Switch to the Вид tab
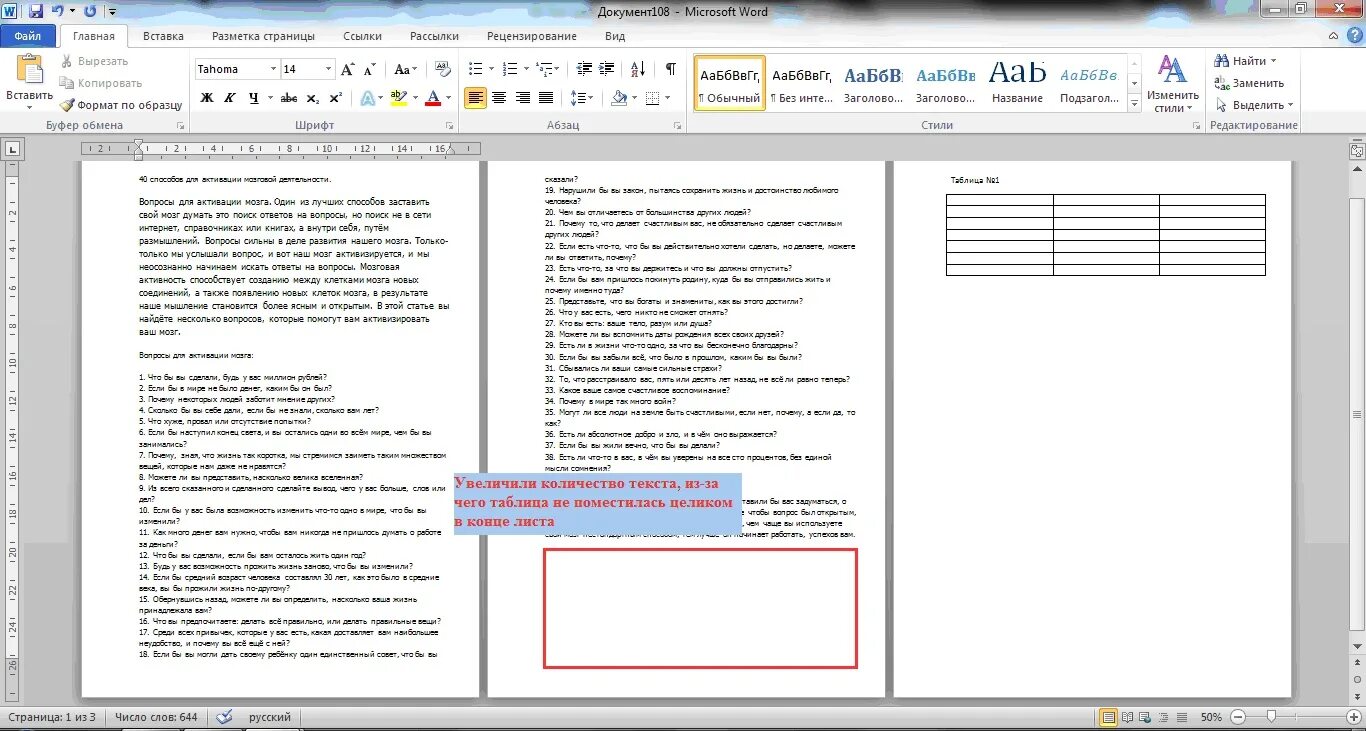 (615, 36)
